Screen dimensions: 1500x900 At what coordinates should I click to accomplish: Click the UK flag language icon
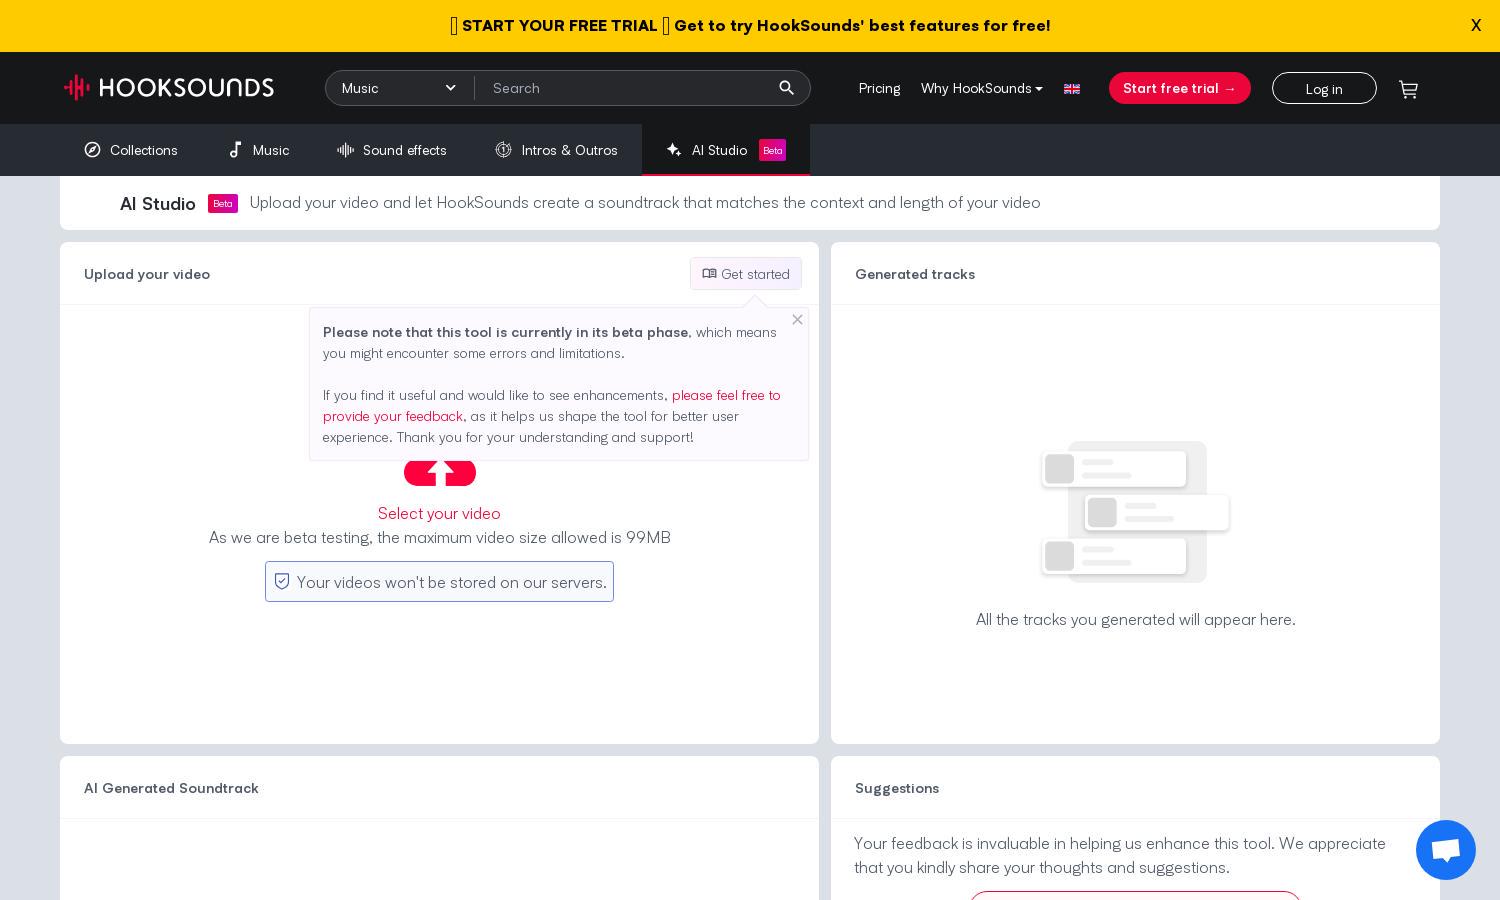pyautogui.click(x=1072, y=89)
